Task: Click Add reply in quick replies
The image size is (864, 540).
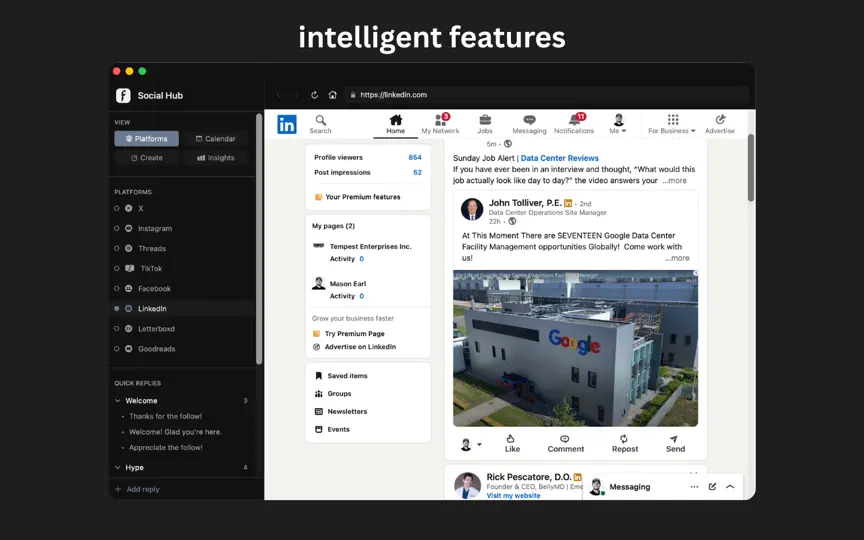Action: click(137, 489)
